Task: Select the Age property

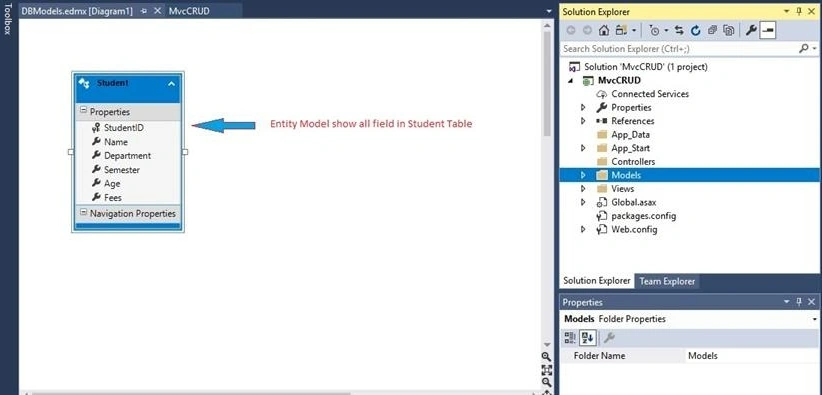Action: click(x=112, y=184)
